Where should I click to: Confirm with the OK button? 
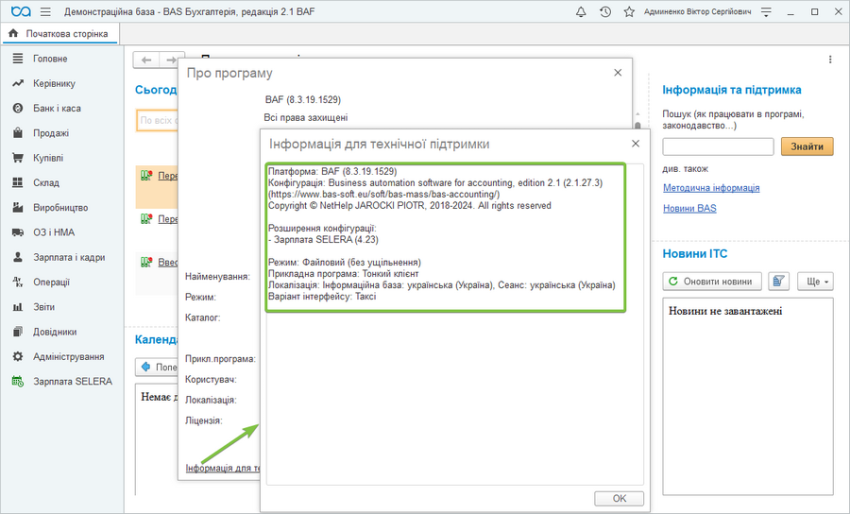pos(619,498)
